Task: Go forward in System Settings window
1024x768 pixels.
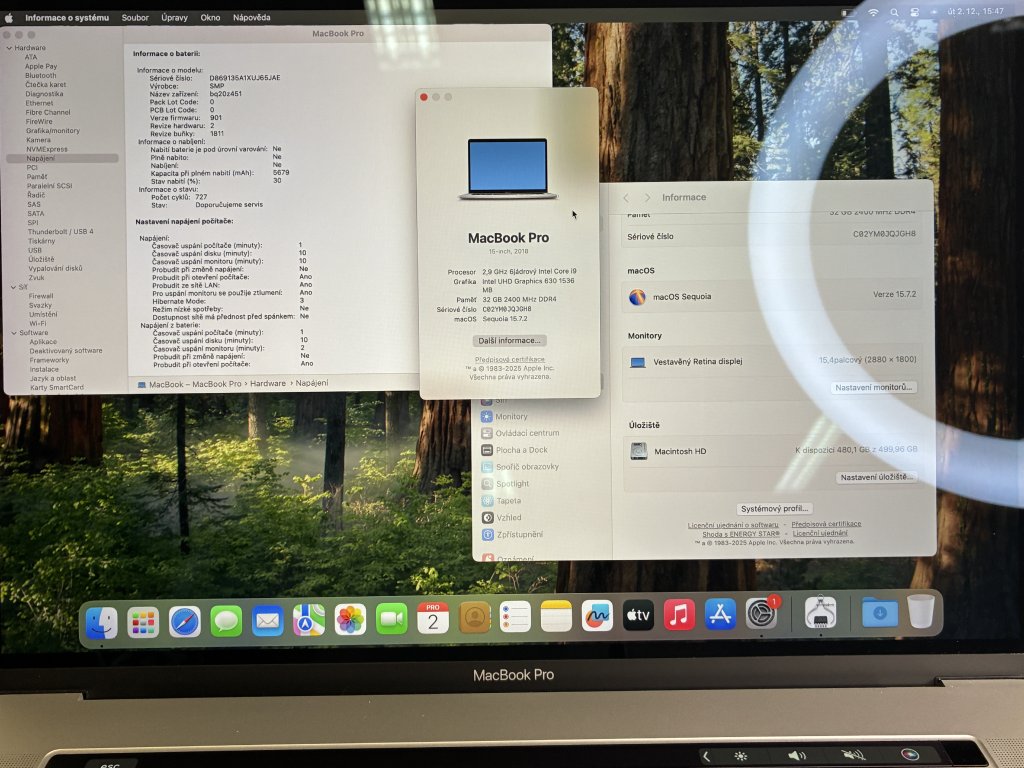Action: tap(647, 197)
